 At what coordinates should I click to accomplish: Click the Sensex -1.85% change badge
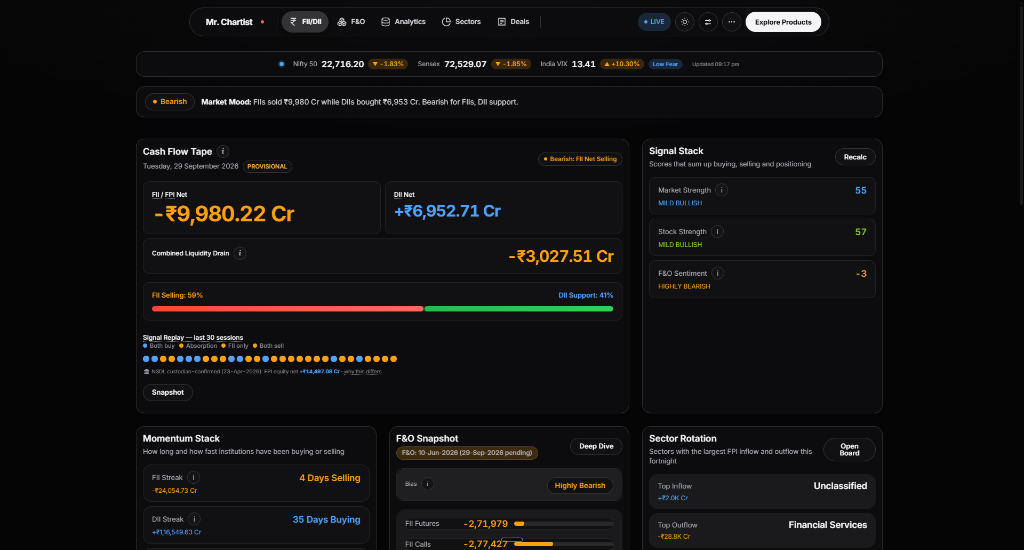511,64
